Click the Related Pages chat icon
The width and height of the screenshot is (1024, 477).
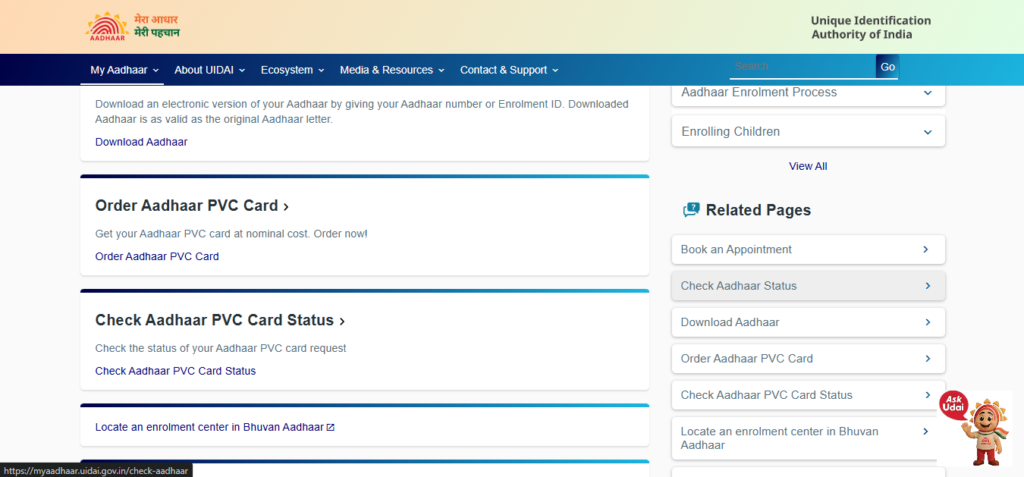(x=691, y=210)
